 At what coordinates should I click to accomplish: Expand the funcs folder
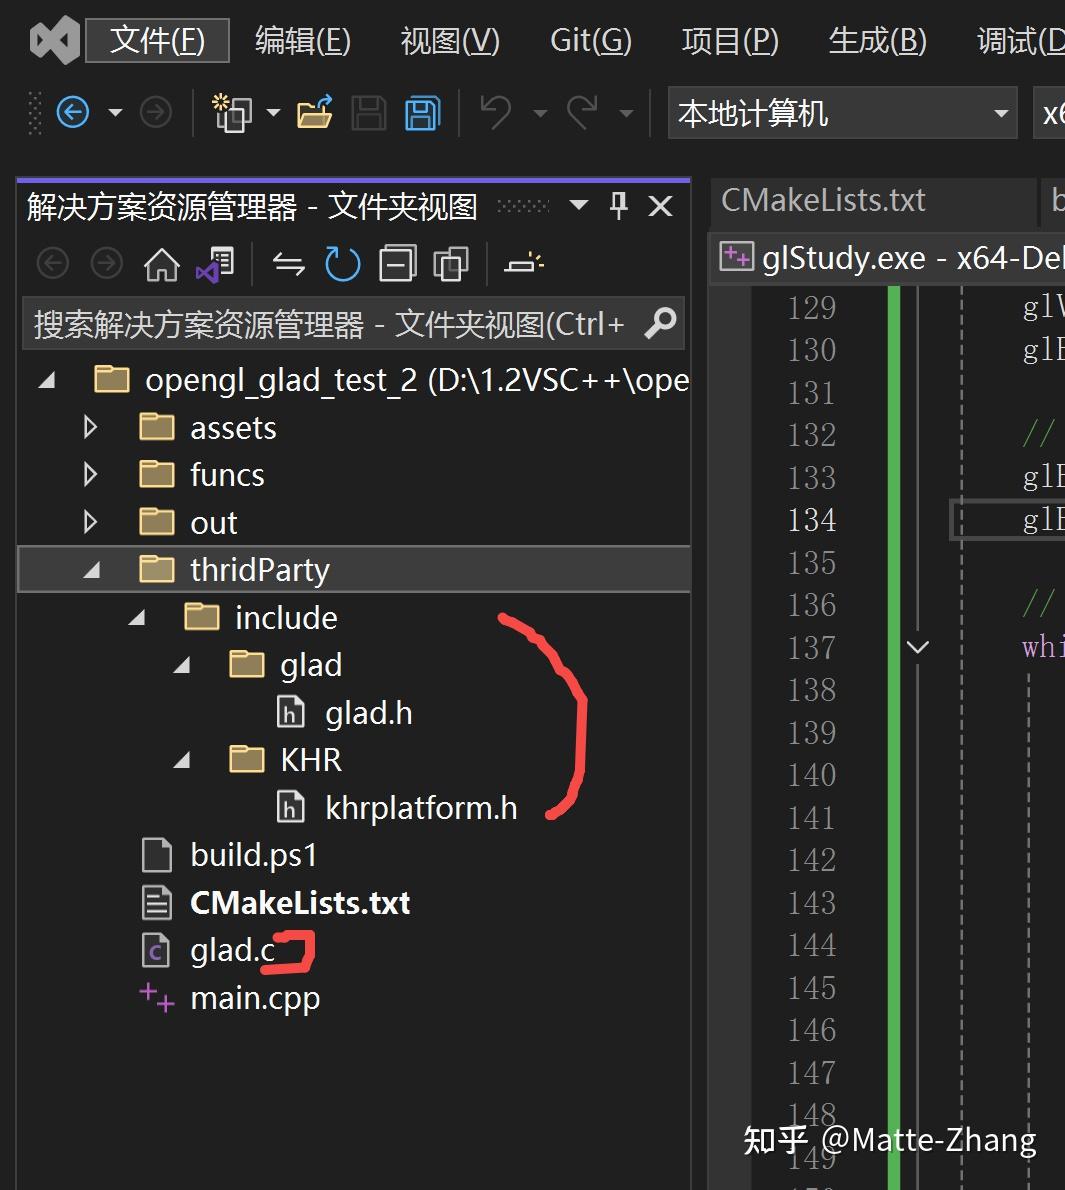pyautogui.click(x=90, y=474)
